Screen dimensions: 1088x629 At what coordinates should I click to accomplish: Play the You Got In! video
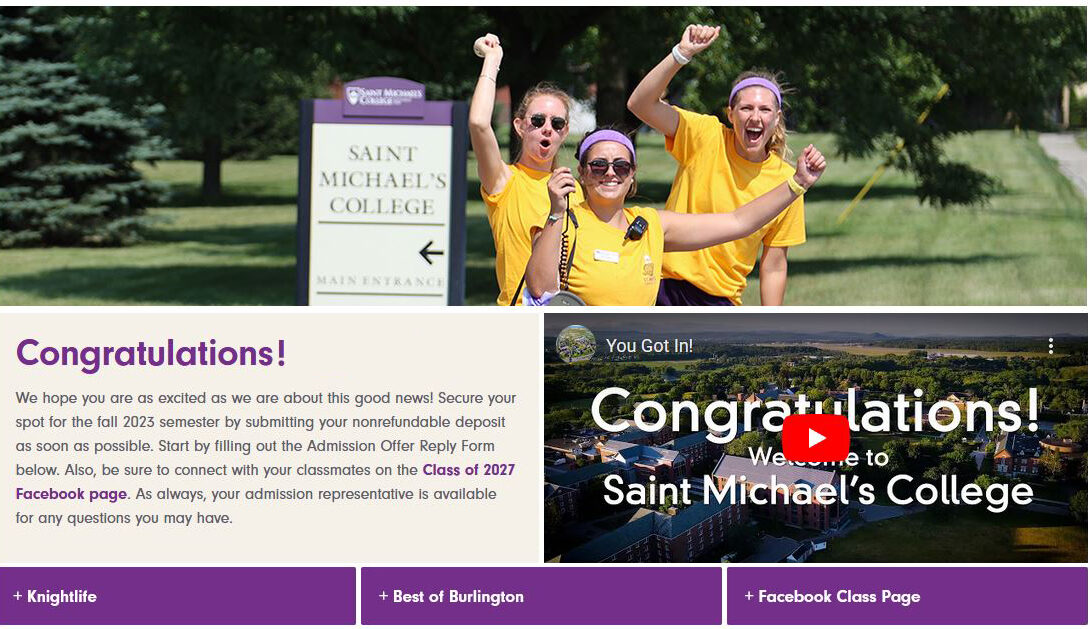click(815, 437)
